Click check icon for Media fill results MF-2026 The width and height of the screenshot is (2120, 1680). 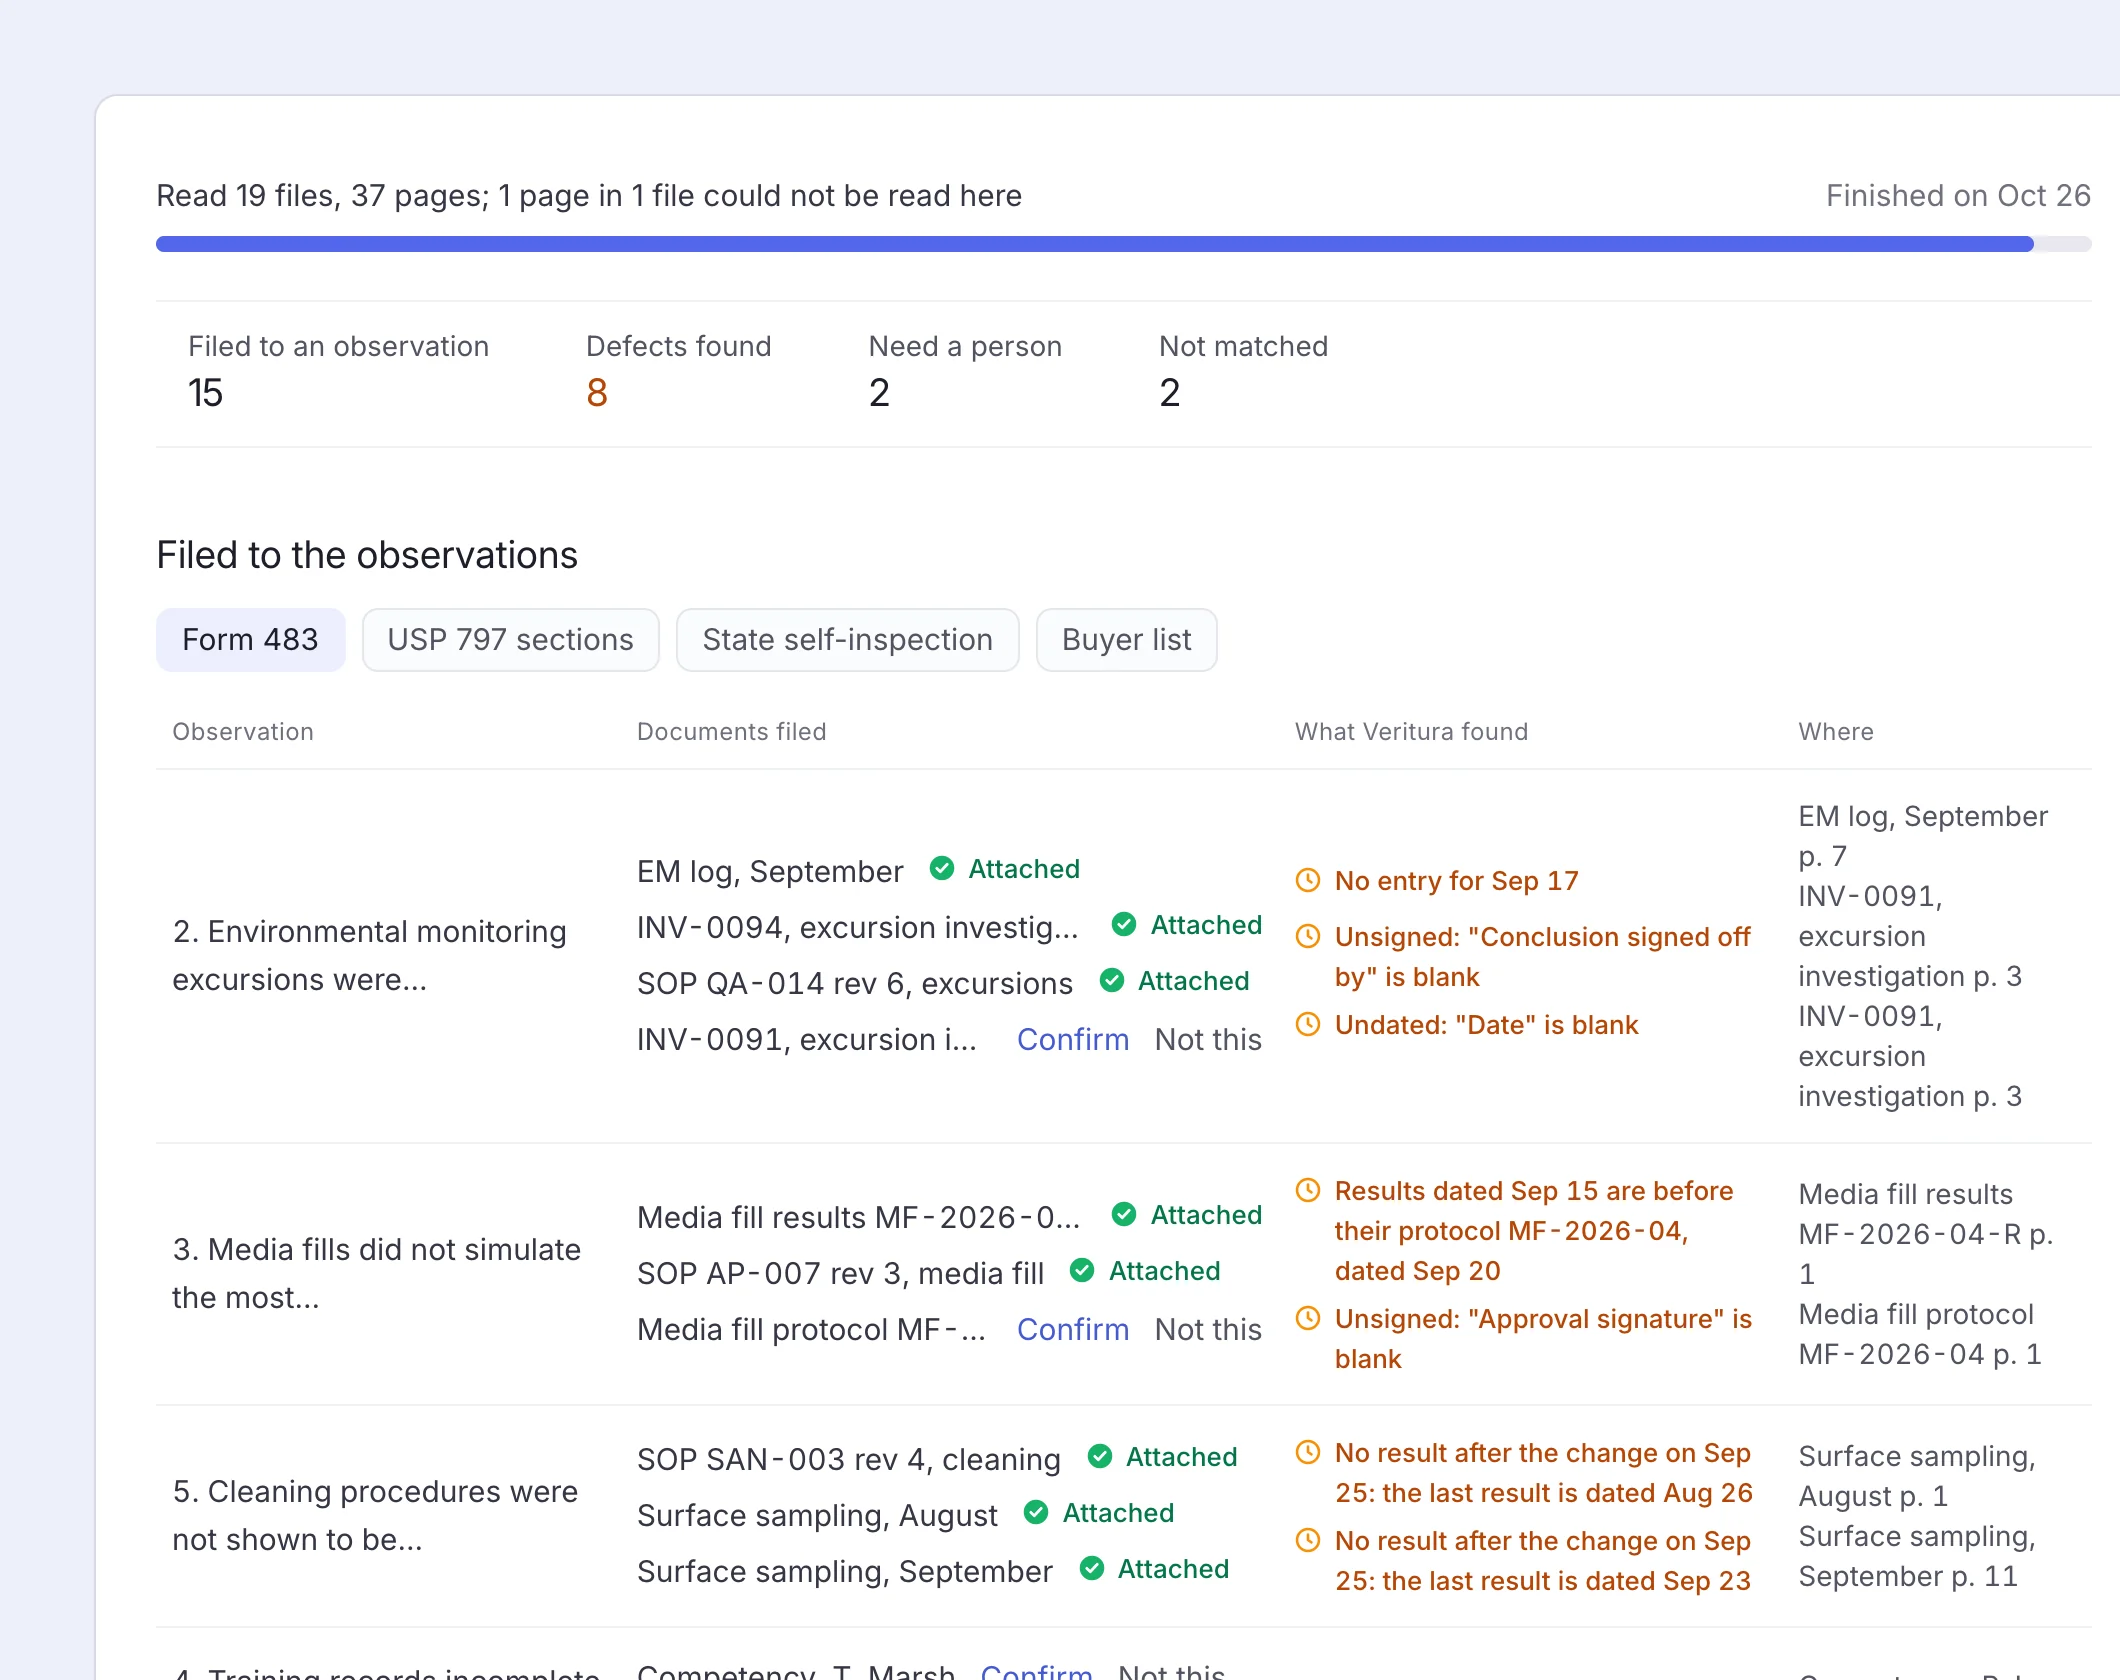[1123, 1215]
